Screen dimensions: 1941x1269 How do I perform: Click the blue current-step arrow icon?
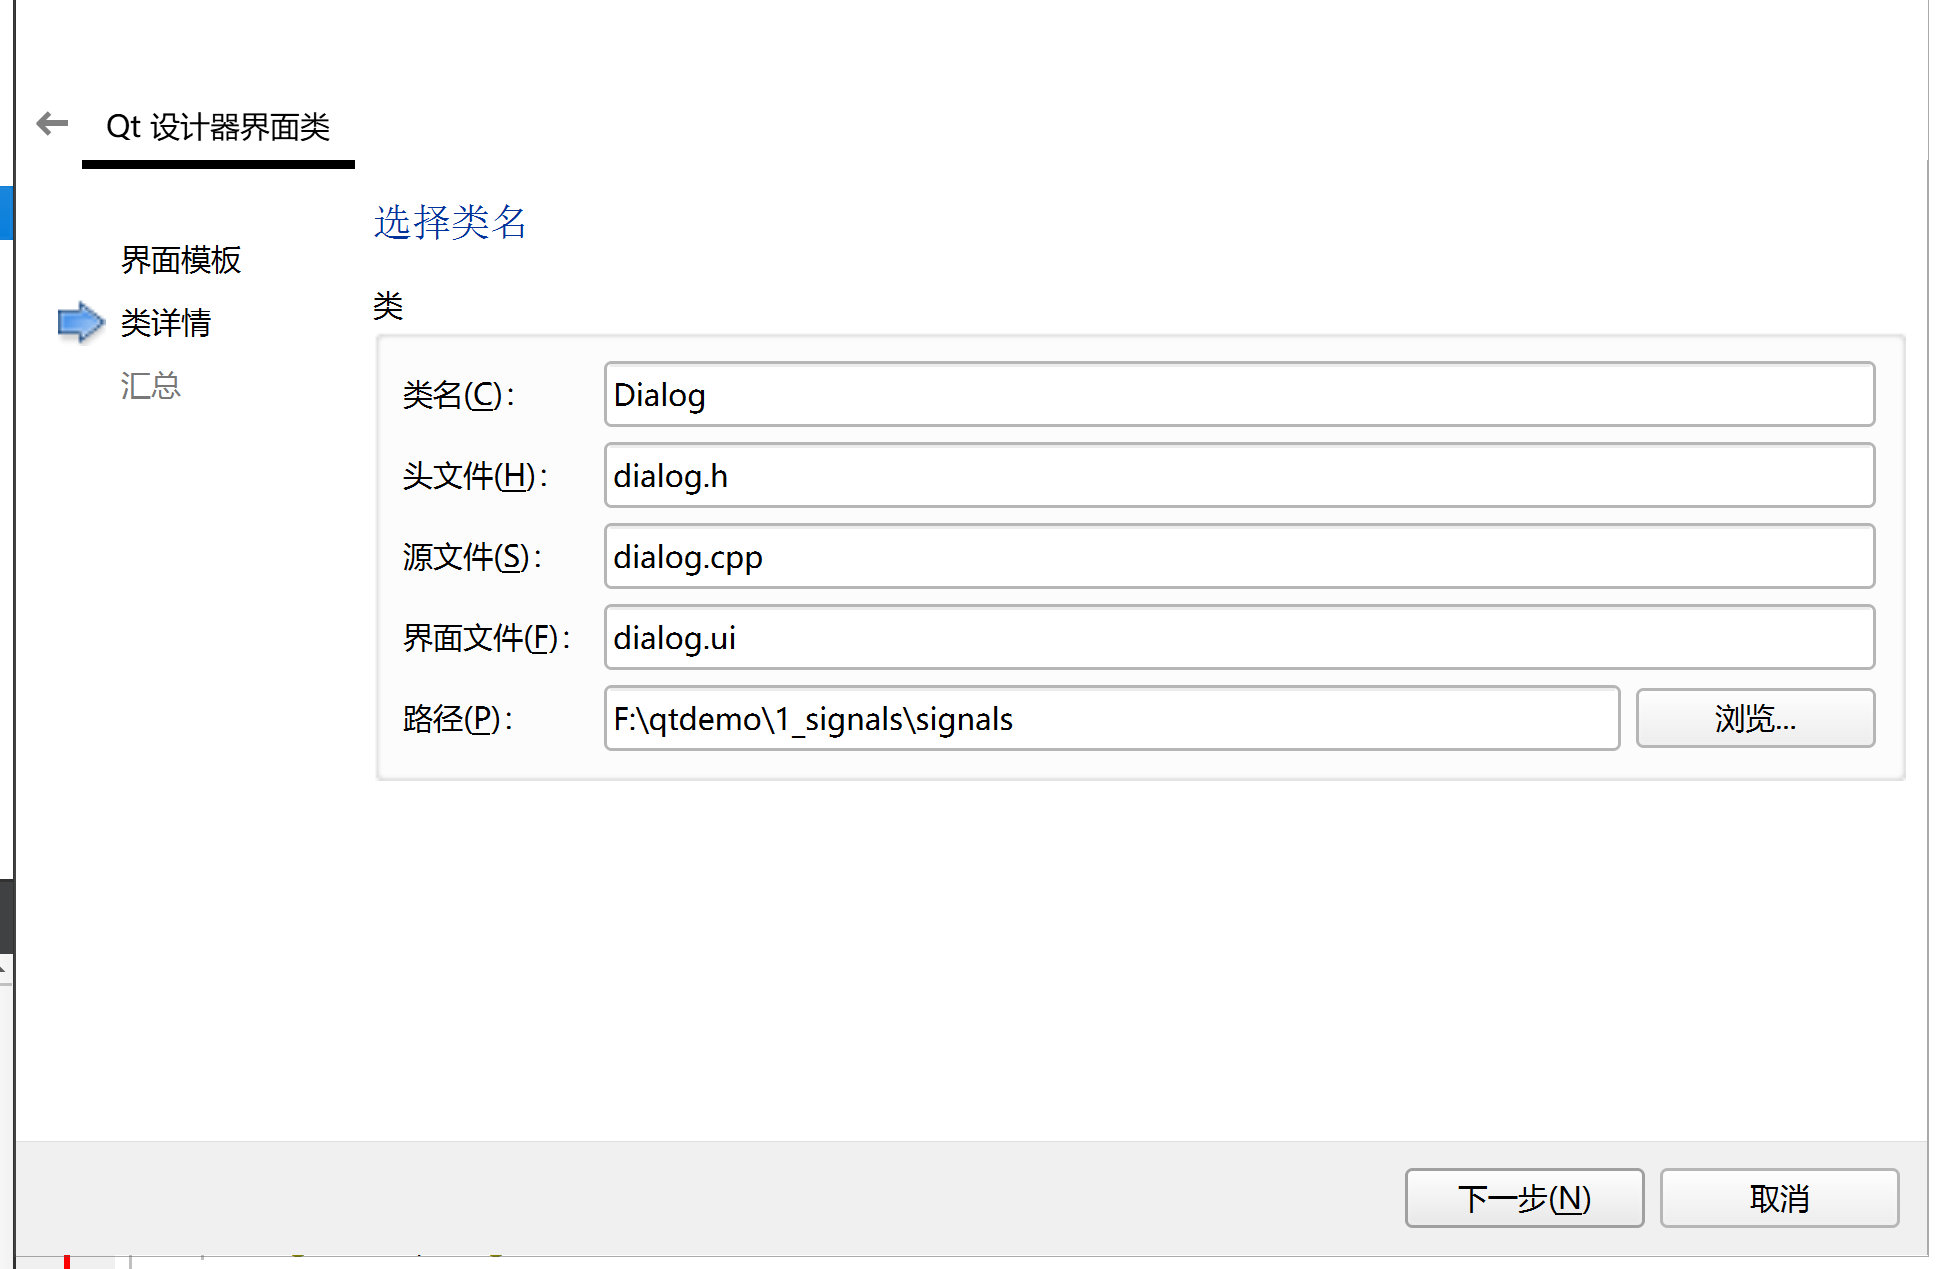coord(81,322)
